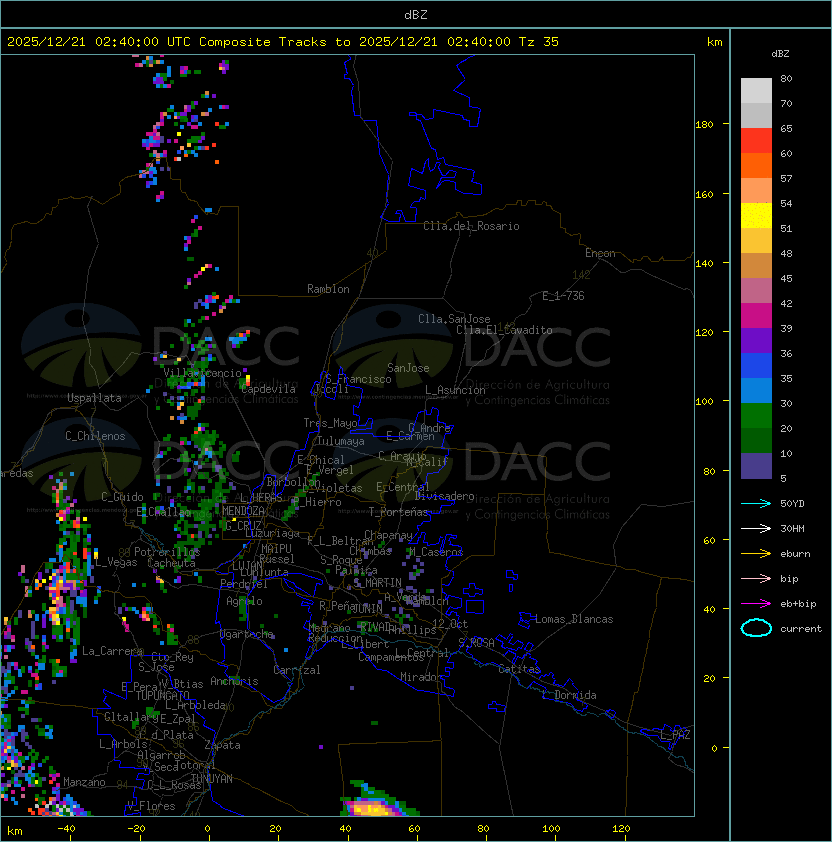This screenshot has height=842, width=832.
Task: Click the magenta eb+bip arrow legend icon
Action: [x=756, y=604]
